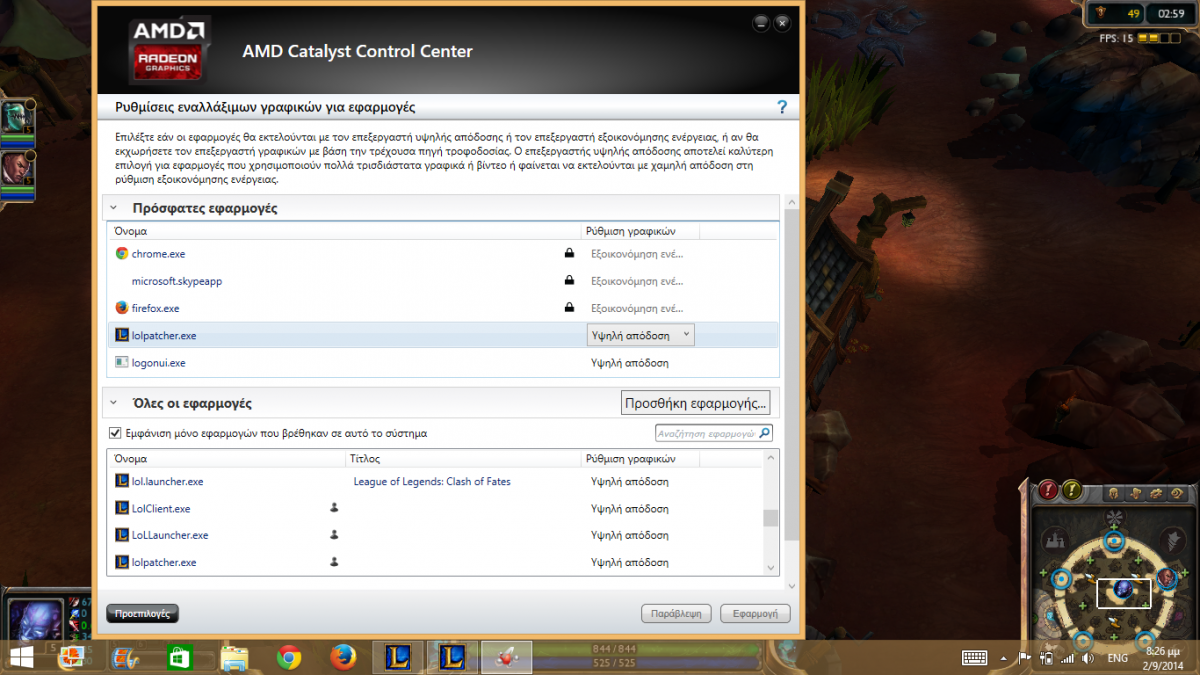Click the Action Center flag tray icon
The image size is (1200, 675).
[1025, 658]
